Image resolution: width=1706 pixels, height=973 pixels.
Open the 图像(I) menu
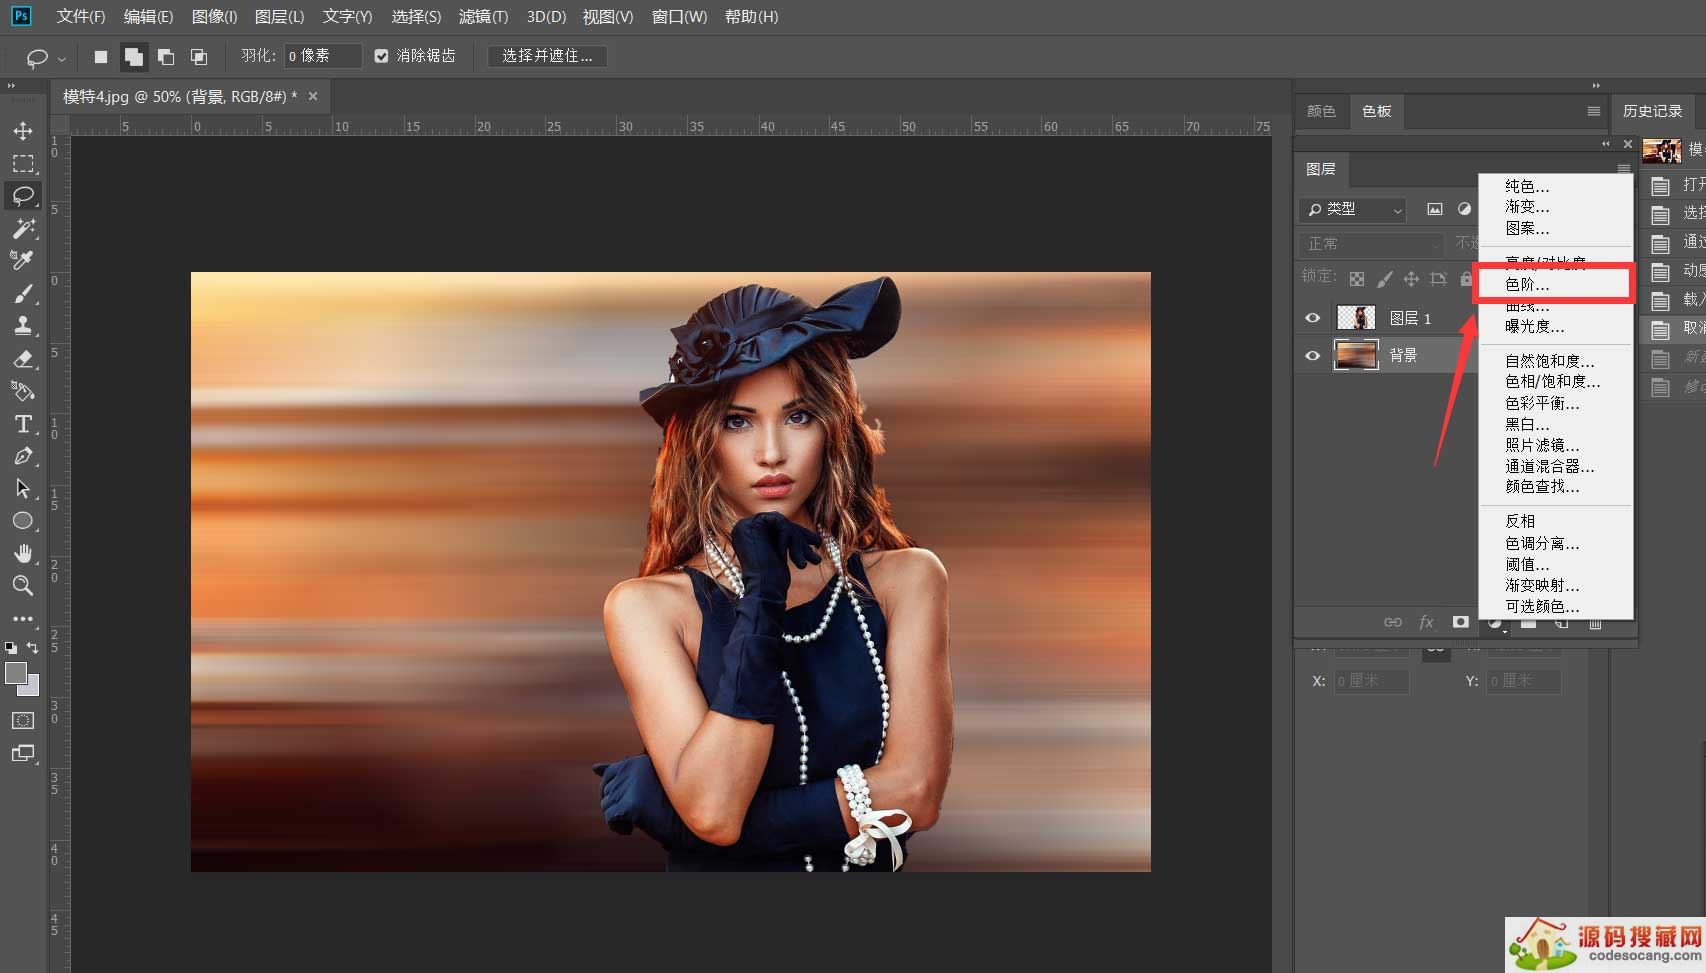[x=214, y=17]
